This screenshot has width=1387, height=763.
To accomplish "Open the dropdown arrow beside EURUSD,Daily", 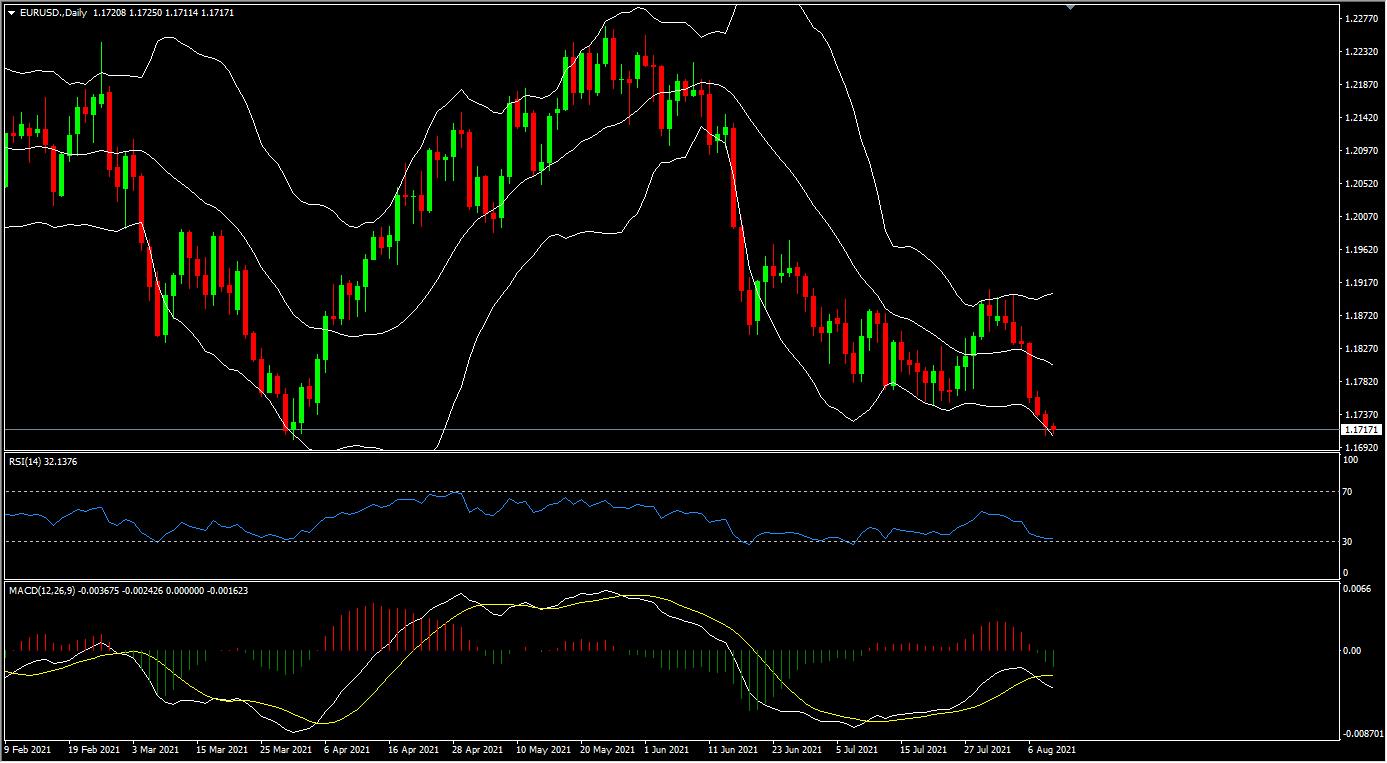I will [x=11, y=12].
